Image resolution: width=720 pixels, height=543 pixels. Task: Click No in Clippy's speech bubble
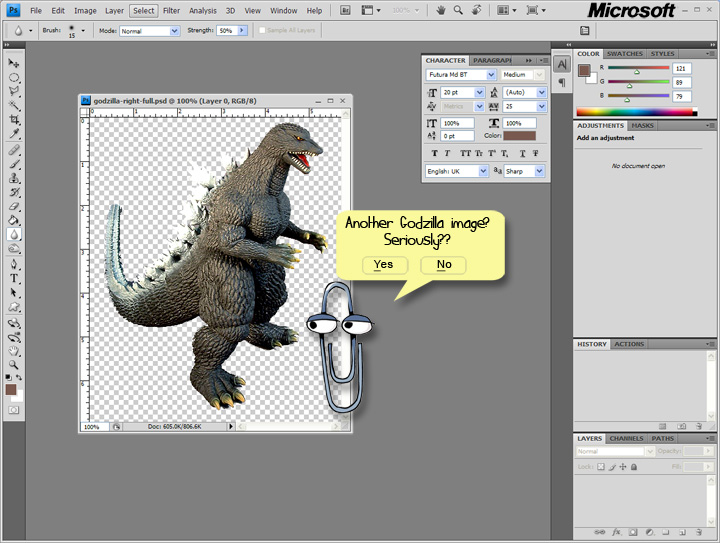tap(444, 265)
